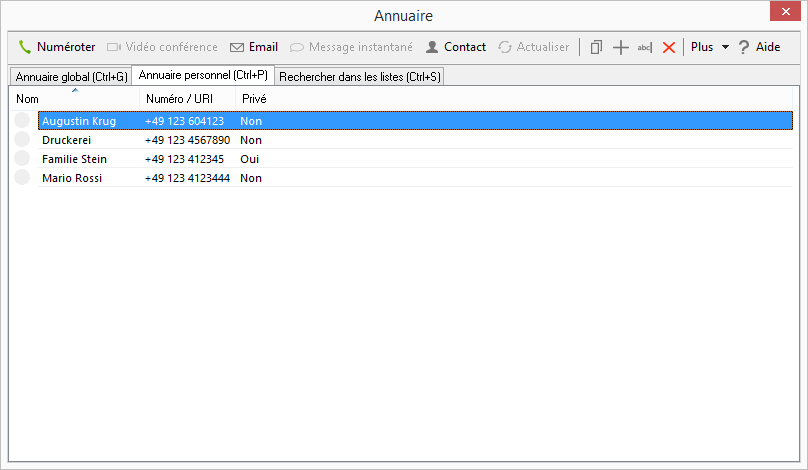Select the Annuaire personnel tab
The image size is (808, 470).
(x=203, y=76)
